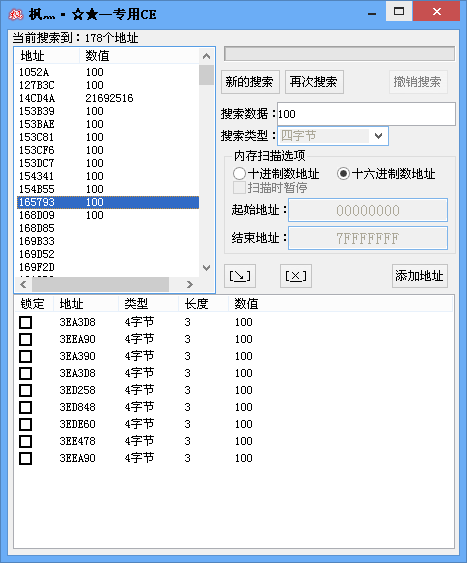Toggle lock checkbox for 3EA390 row
Image resolution: width=467 pixels, height=563 pixels.
pos(25,356)
